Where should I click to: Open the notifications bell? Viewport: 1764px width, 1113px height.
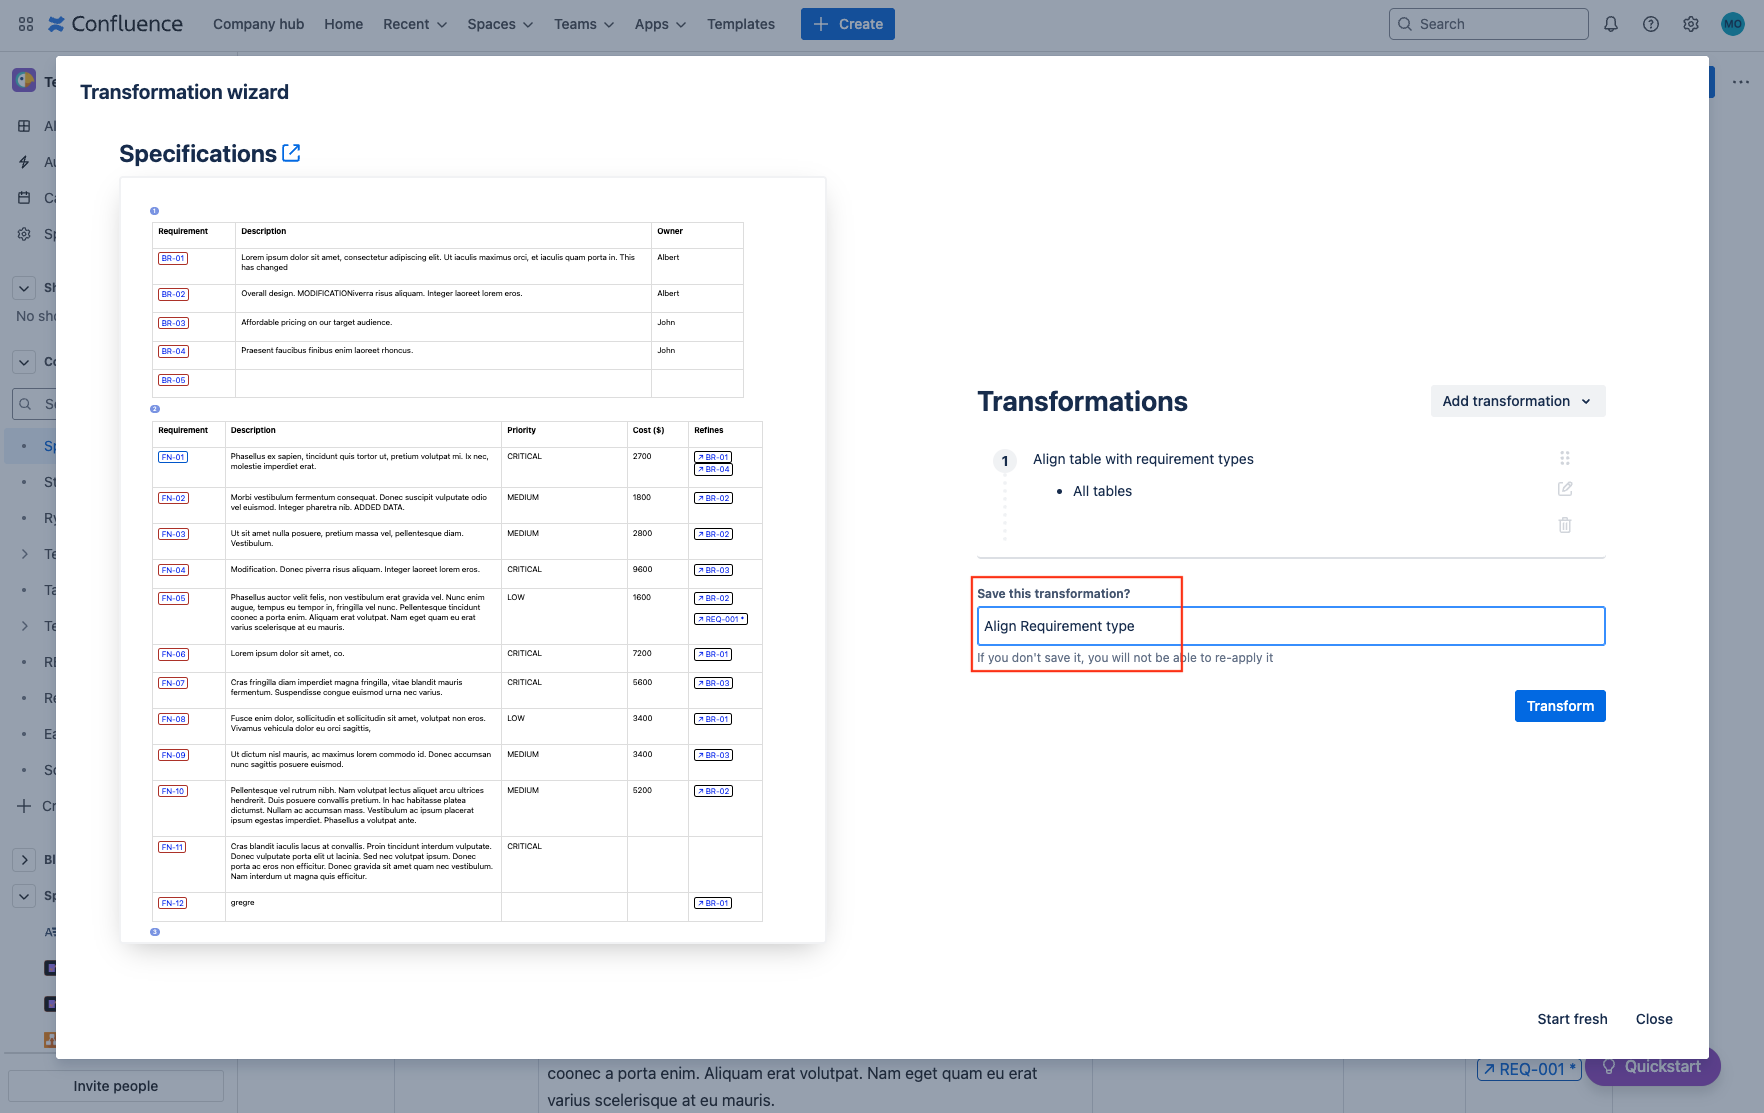click(x=1611, y=23)
